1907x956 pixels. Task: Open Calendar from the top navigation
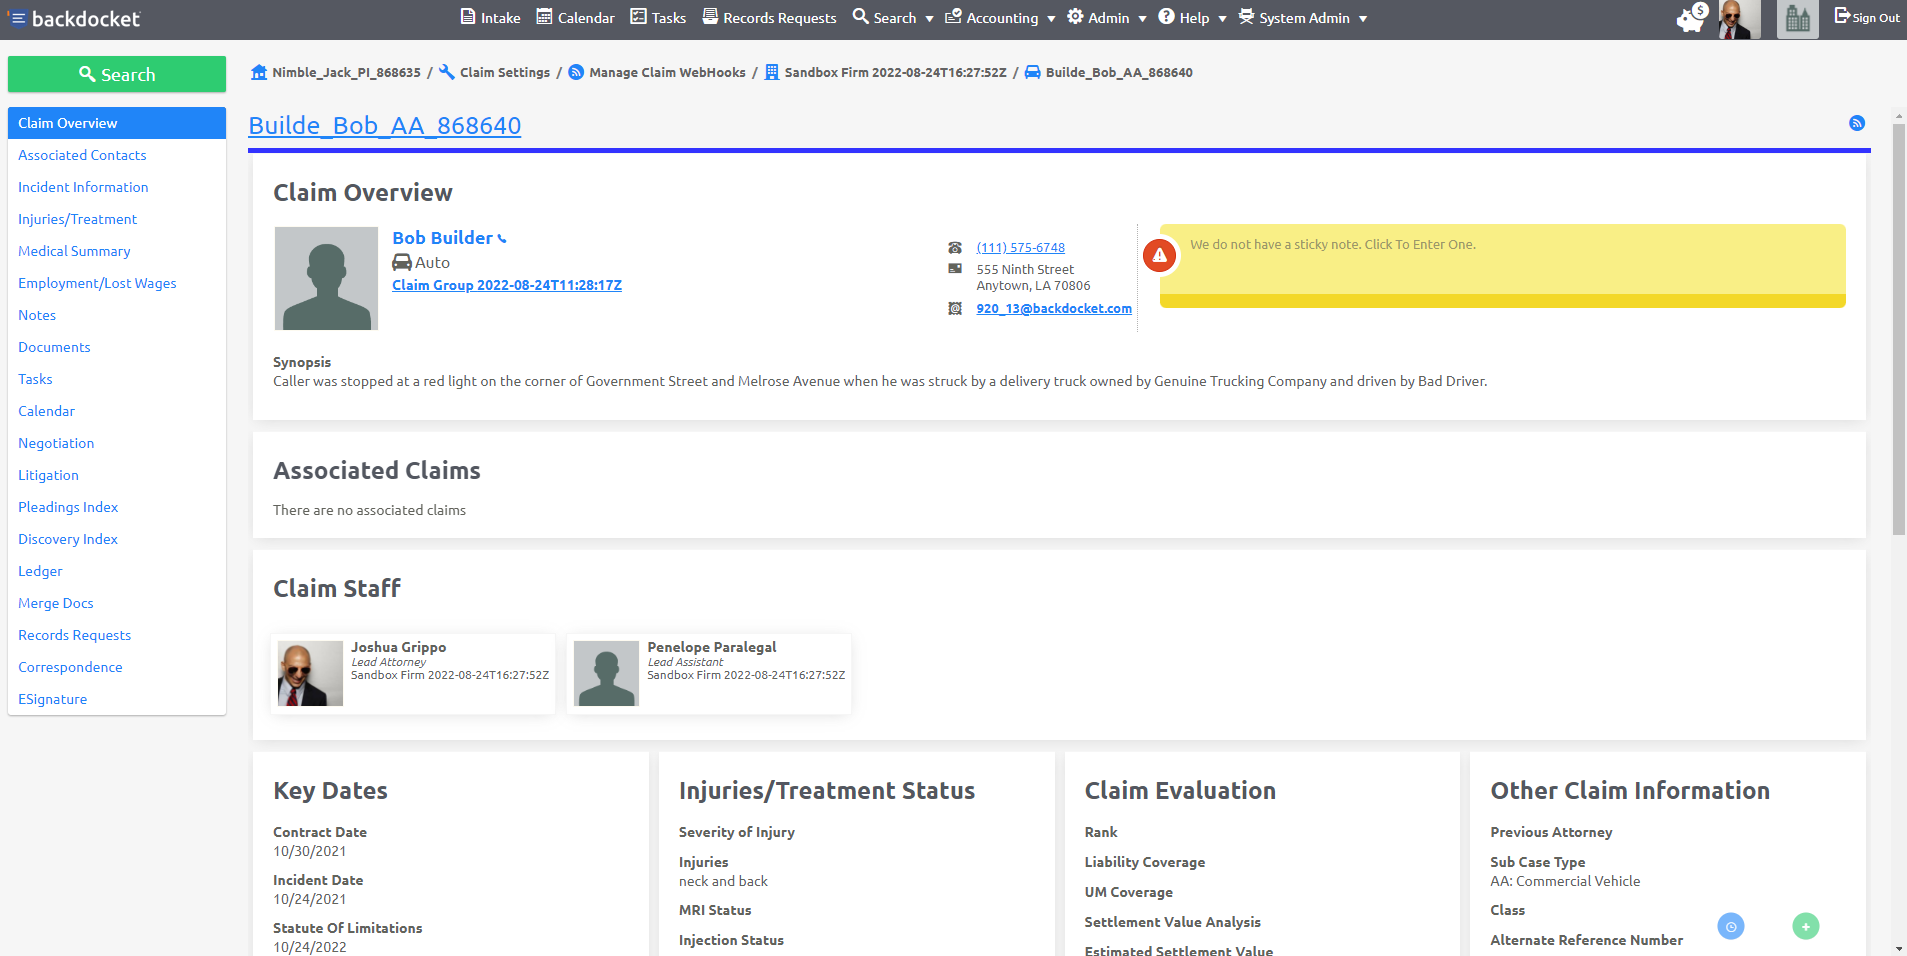575,16
